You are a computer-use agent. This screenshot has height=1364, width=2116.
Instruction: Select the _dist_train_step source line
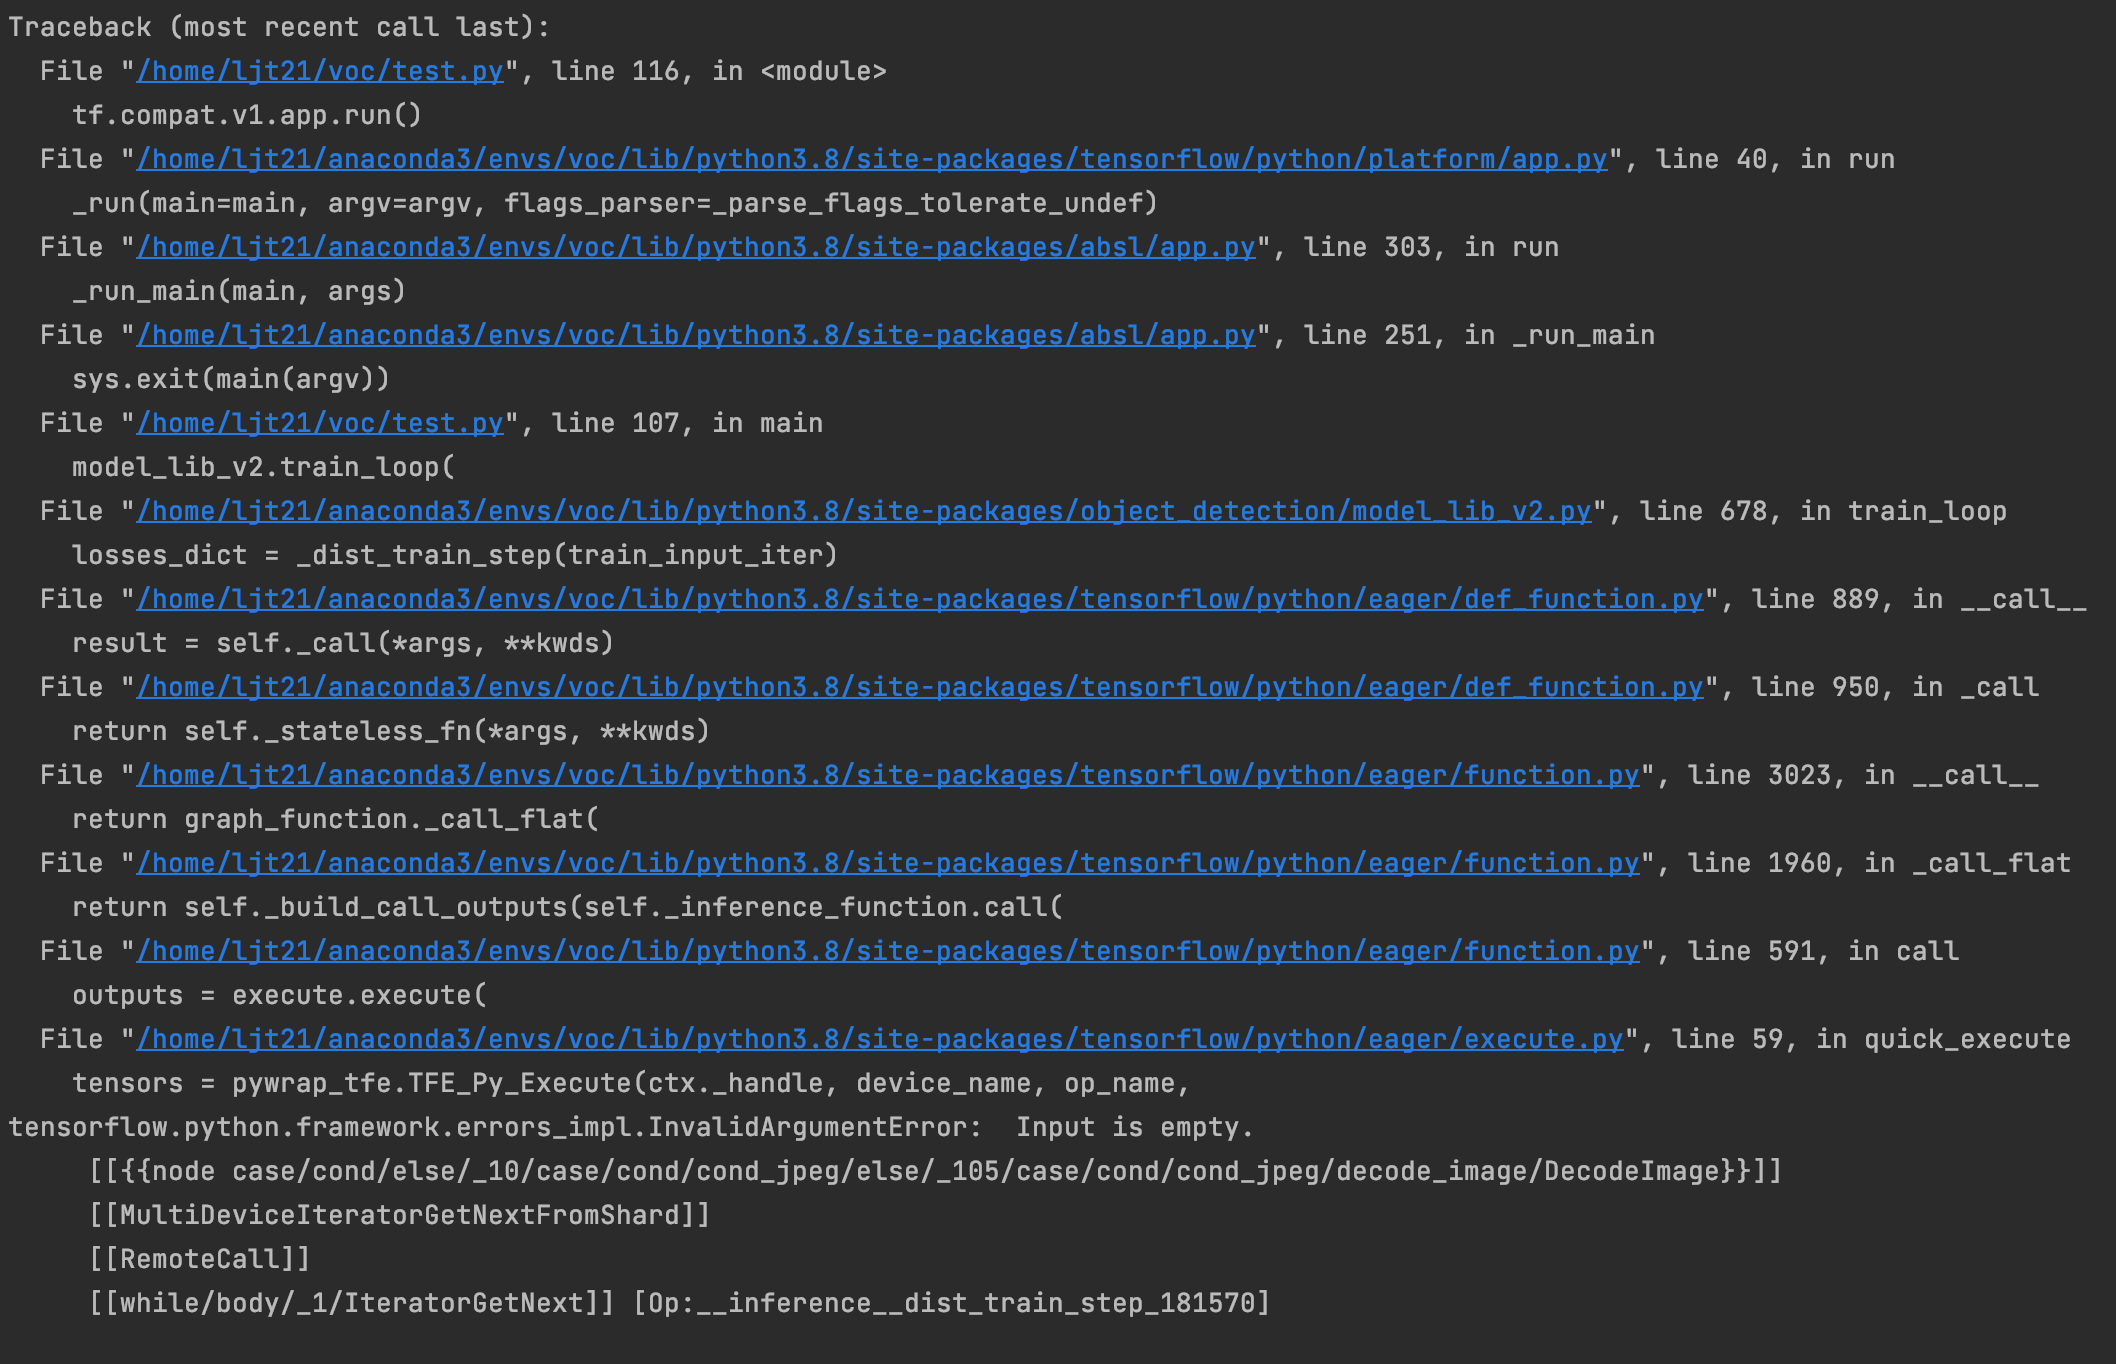455,554
